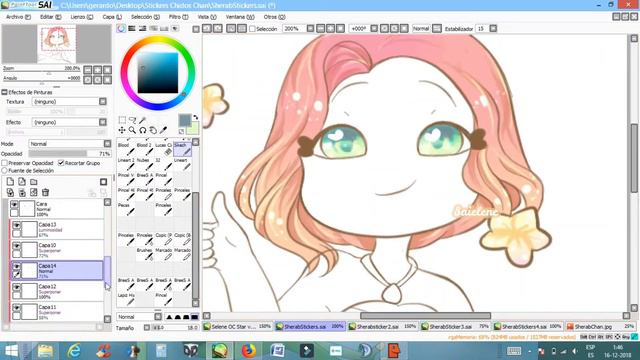640x360 pixels.
Task: Choose the Lineart 2 brush preset
Action: 126,164
